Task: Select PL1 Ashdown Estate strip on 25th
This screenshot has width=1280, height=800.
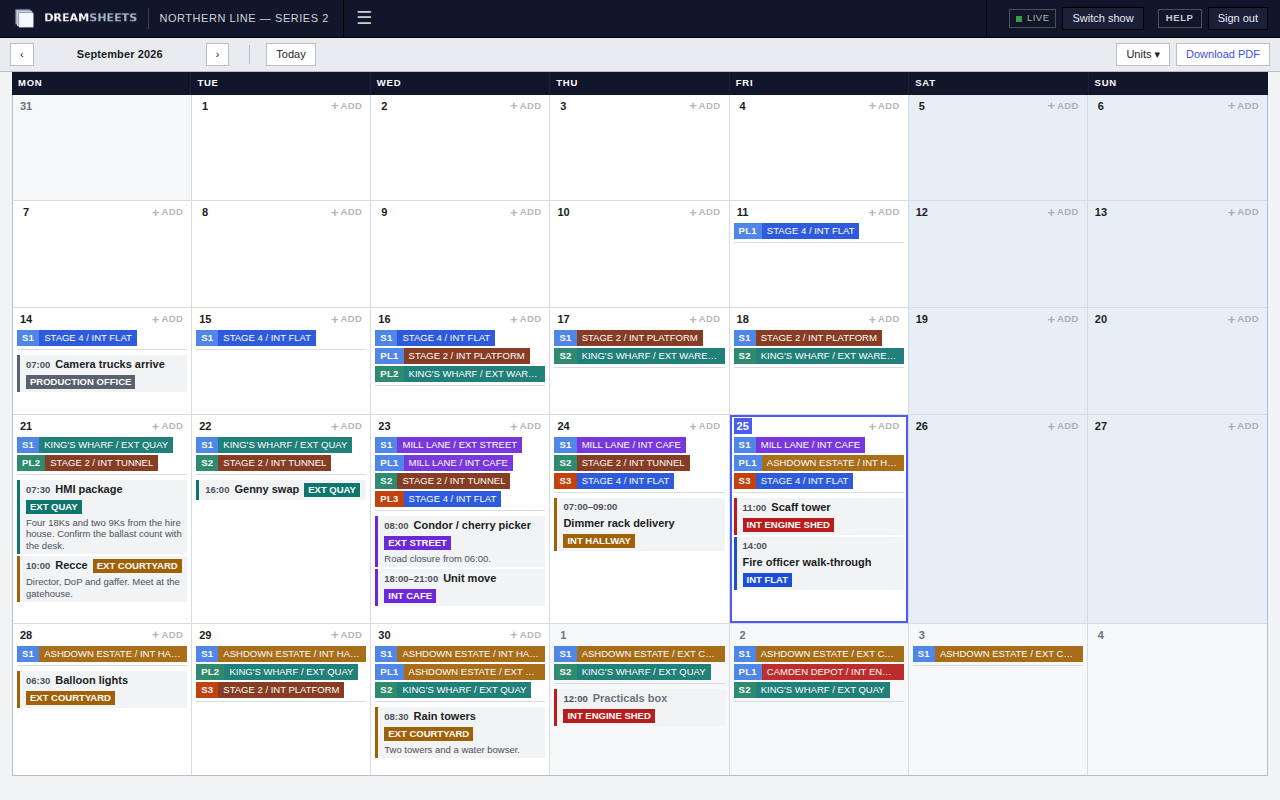Action: (x=819, y=463)
